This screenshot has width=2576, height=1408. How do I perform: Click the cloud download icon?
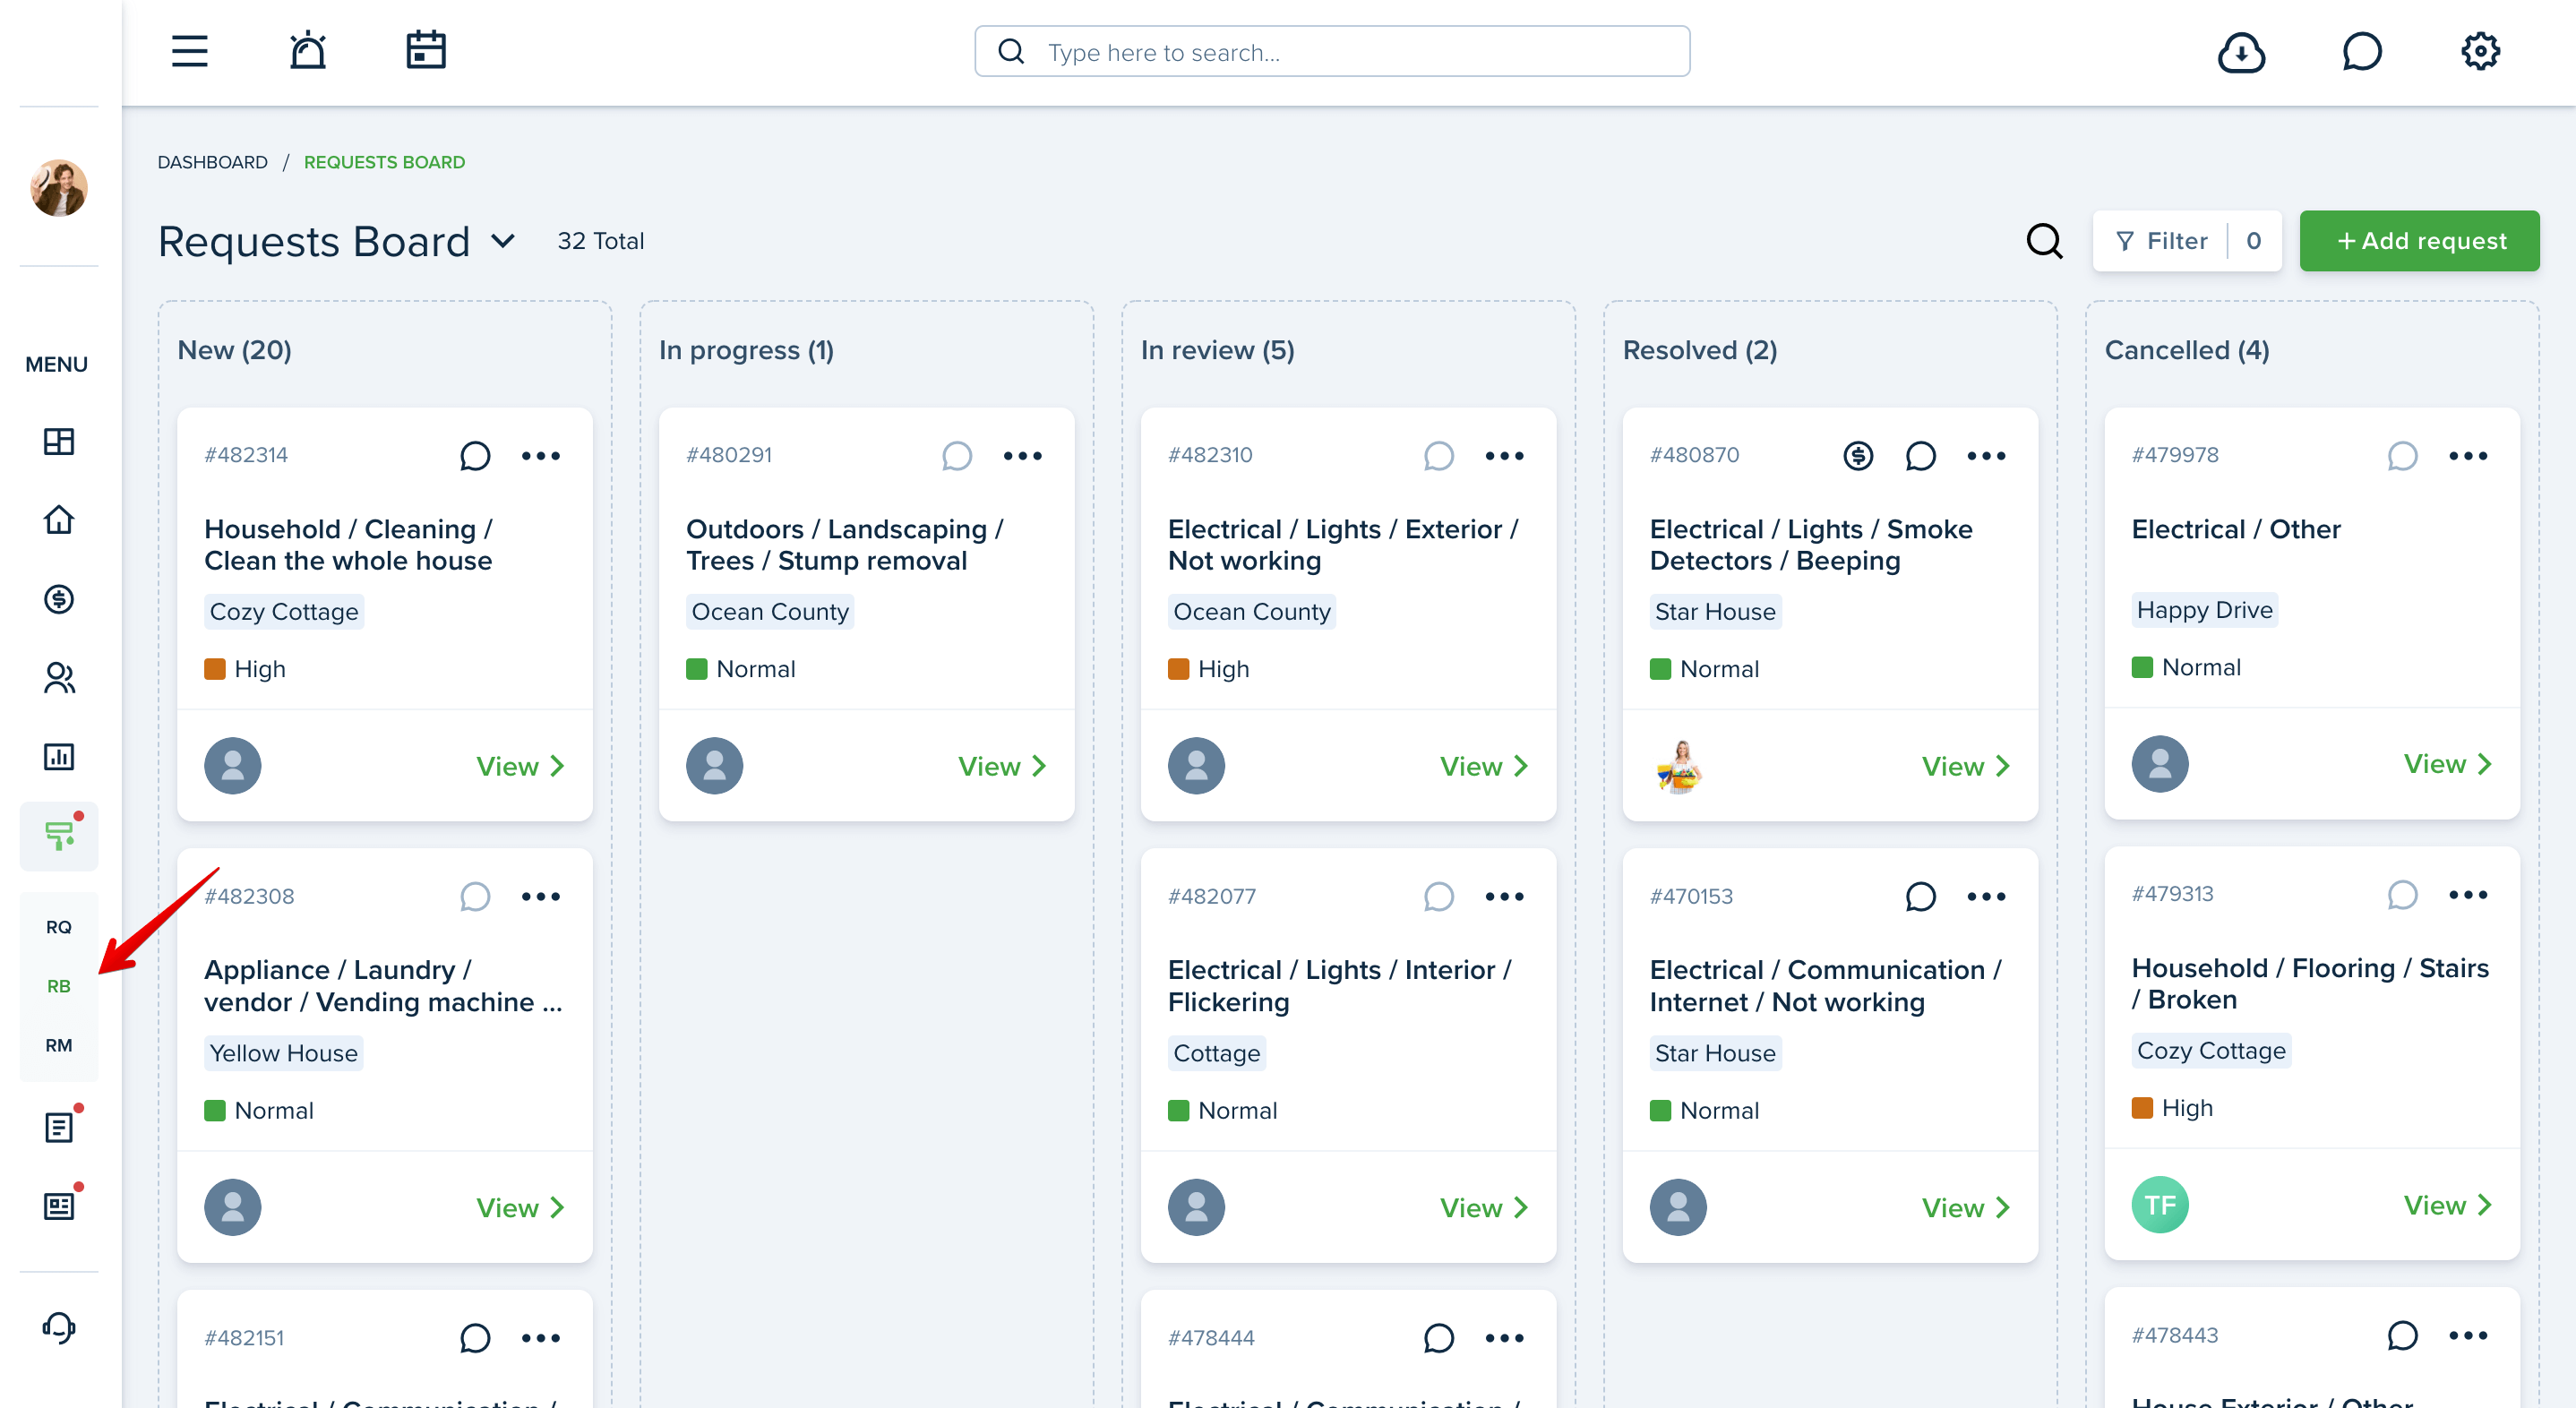(2241, 52)
